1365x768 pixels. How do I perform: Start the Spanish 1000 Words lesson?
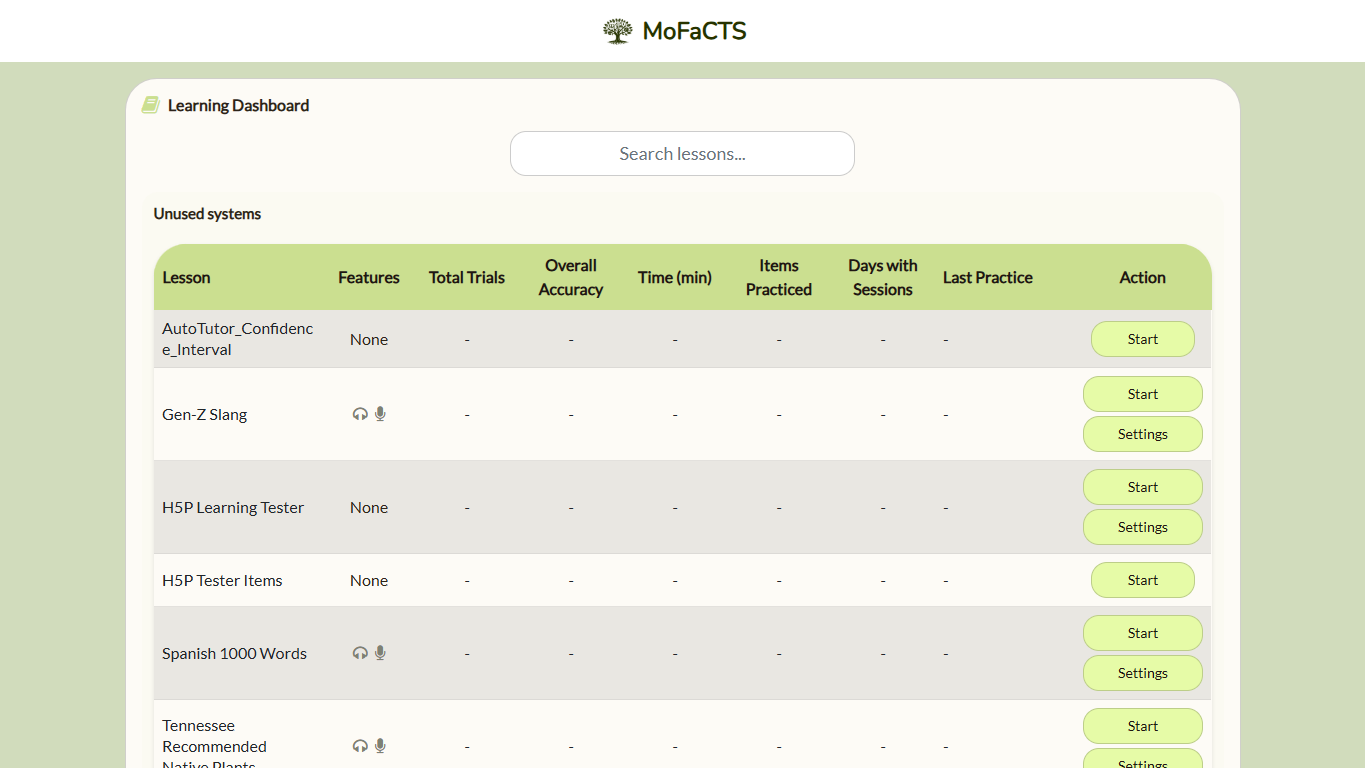click(1143, 633)
